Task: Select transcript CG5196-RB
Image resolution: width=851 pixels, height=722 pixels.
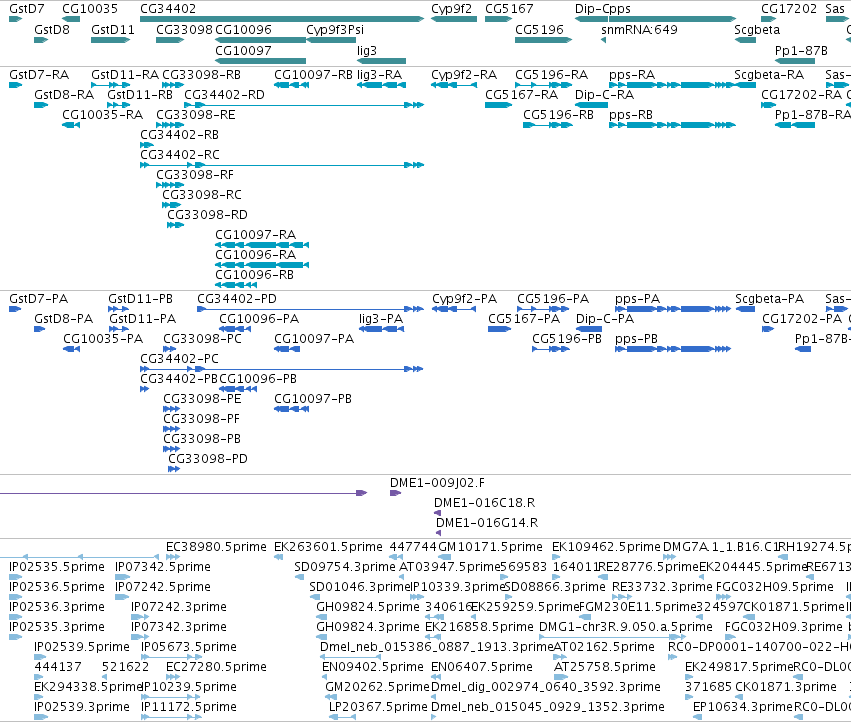Action: point(558,115)
